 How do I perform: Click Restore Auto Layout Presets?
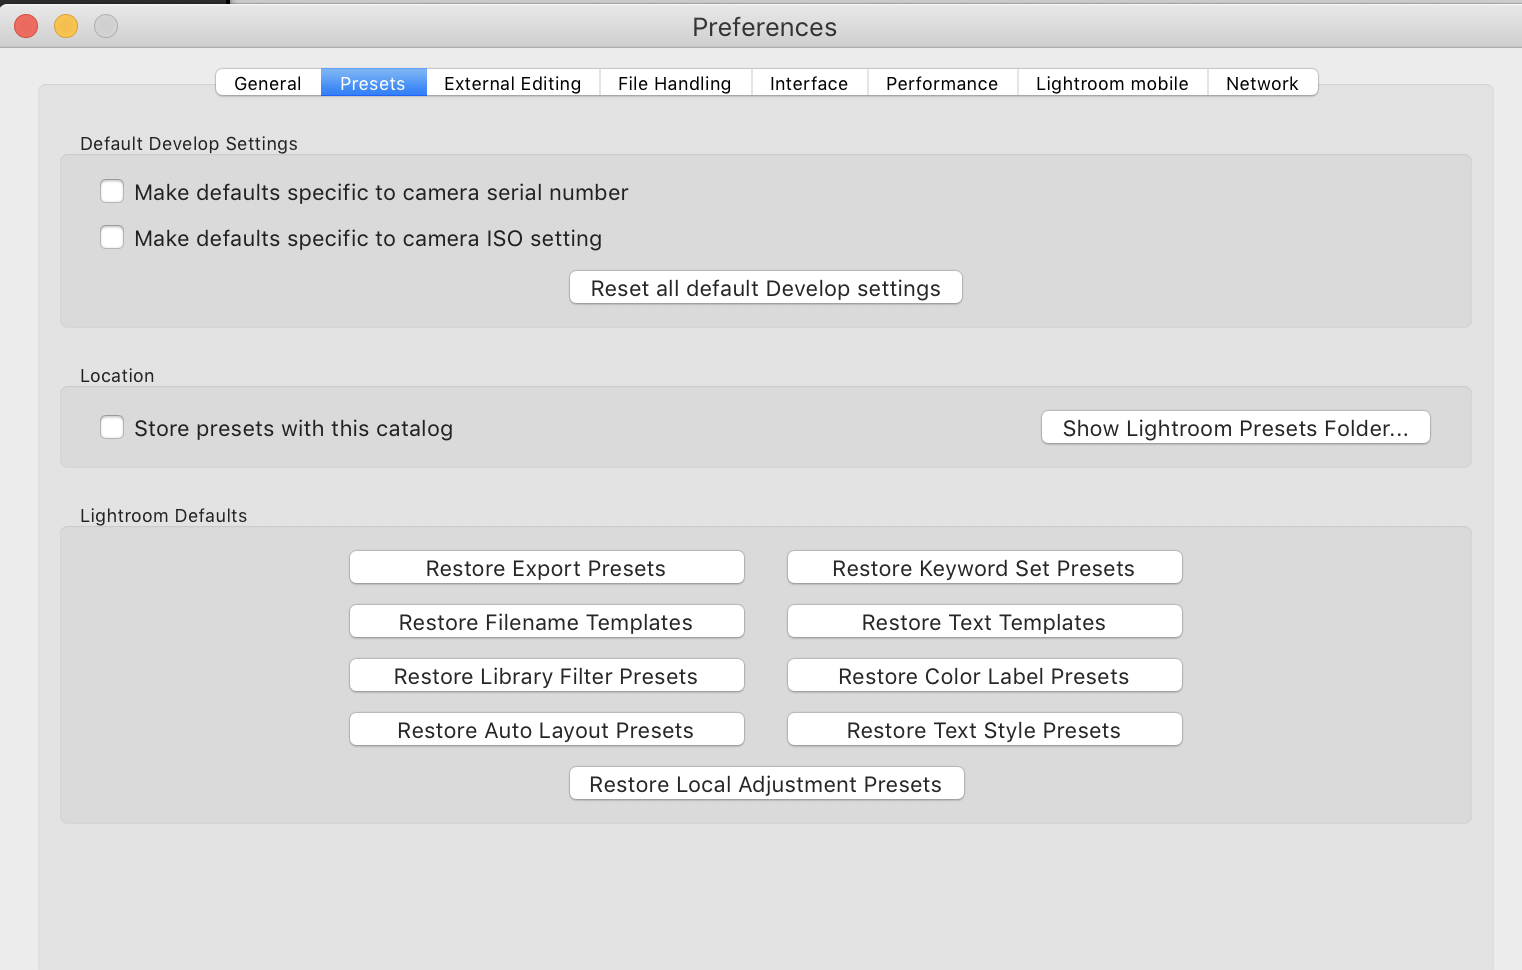click(x=547, y=730)
